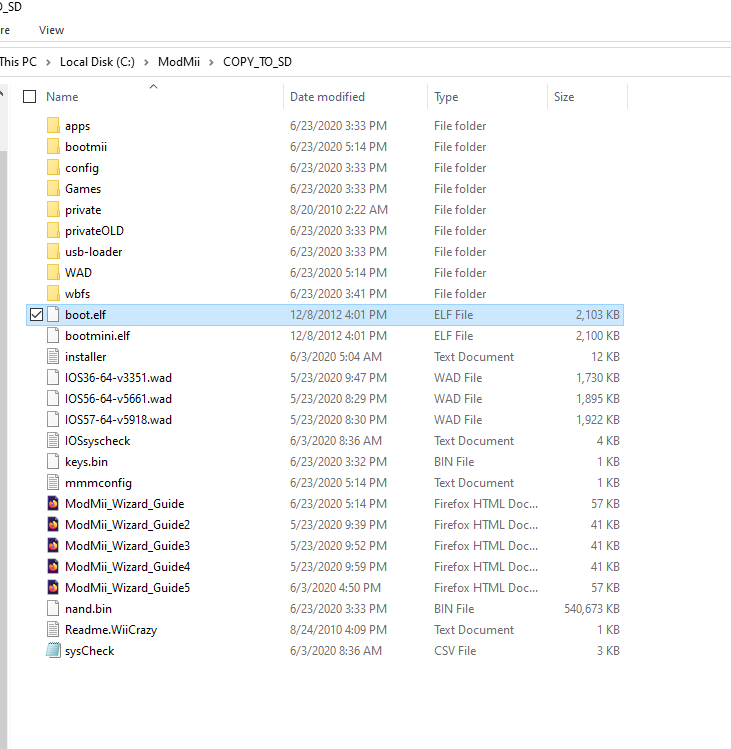This screenshot has height=749, width=731.
Task: Click the COPY_TO_SD breadcrumb
Action: [258, 62]
